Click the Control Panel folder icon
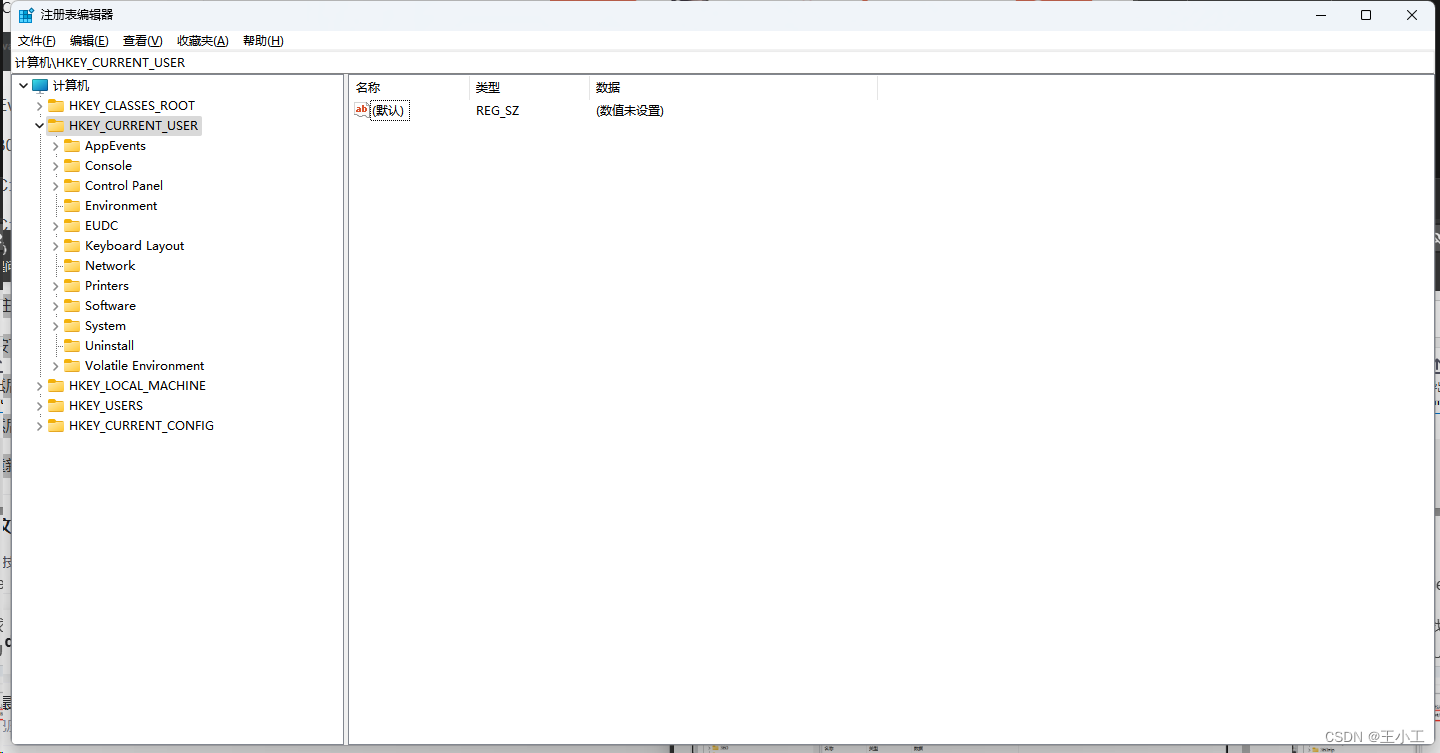 (72, 186)
